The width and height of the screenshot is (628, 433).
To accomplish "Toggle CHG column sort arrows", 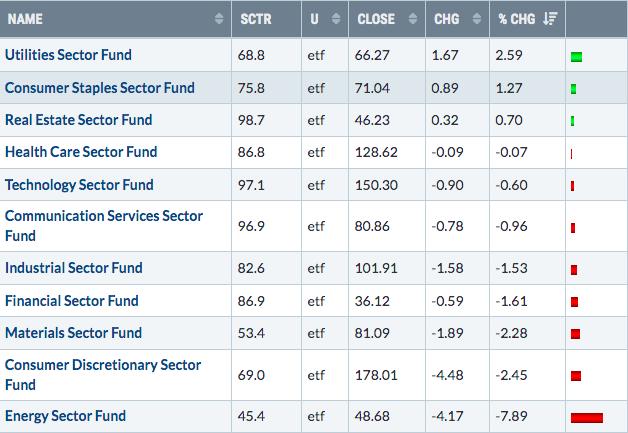I will coord(477,18).
